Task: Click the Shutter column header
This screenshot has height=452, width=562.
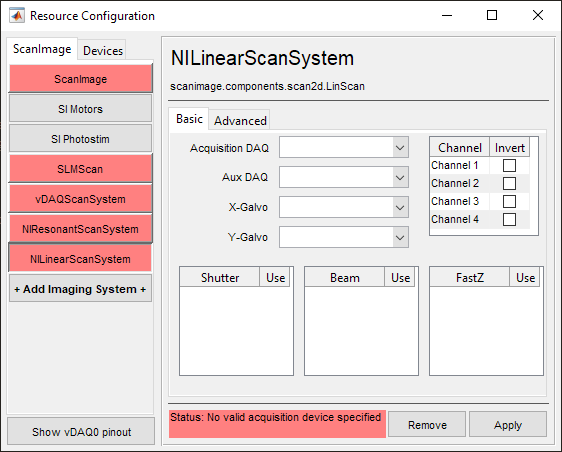Action: pos(220,277)
